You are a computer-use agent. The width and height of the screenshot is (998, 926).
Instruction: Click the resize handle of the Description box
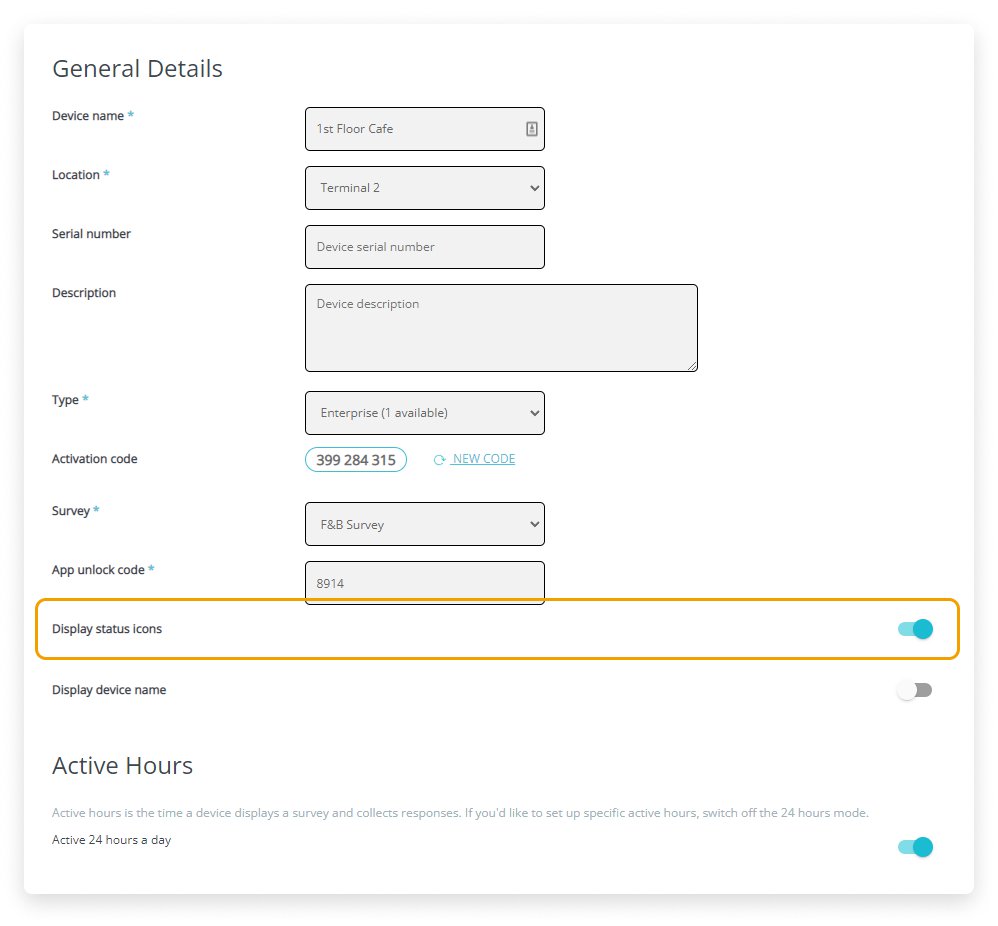(x=690, y=365)
